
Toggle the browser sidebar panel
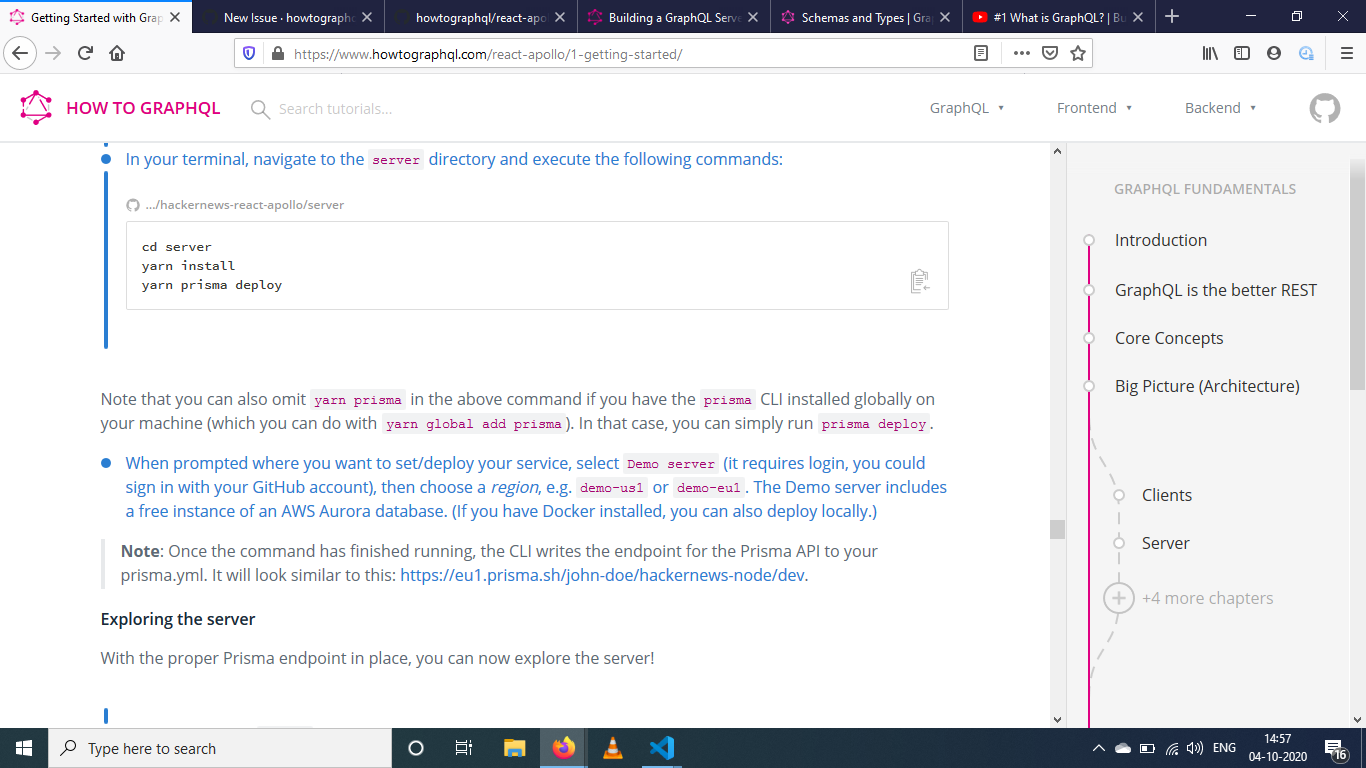coord(1241,53)
